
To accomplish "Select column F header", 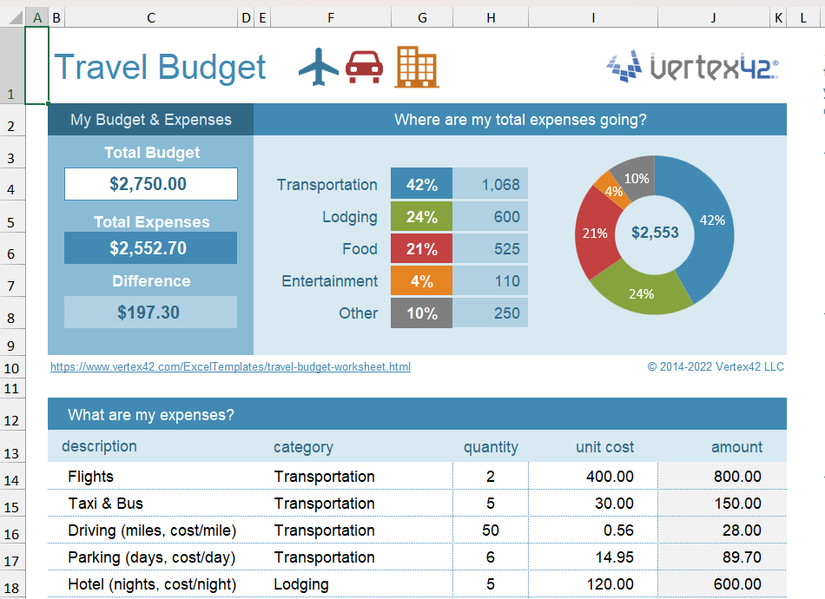I will 330,18.
